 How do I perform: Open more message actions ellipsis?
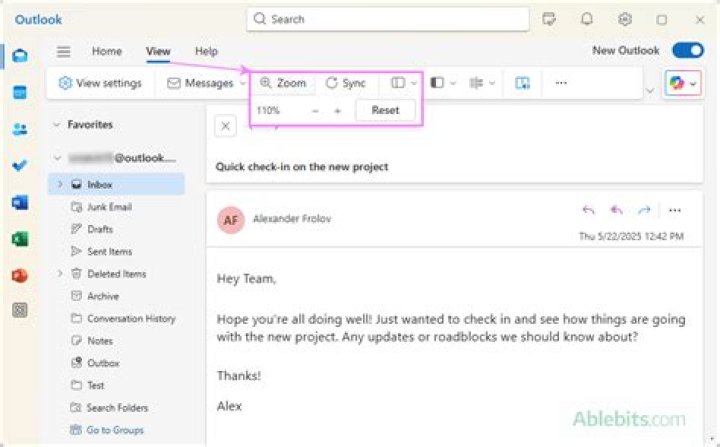675,210
